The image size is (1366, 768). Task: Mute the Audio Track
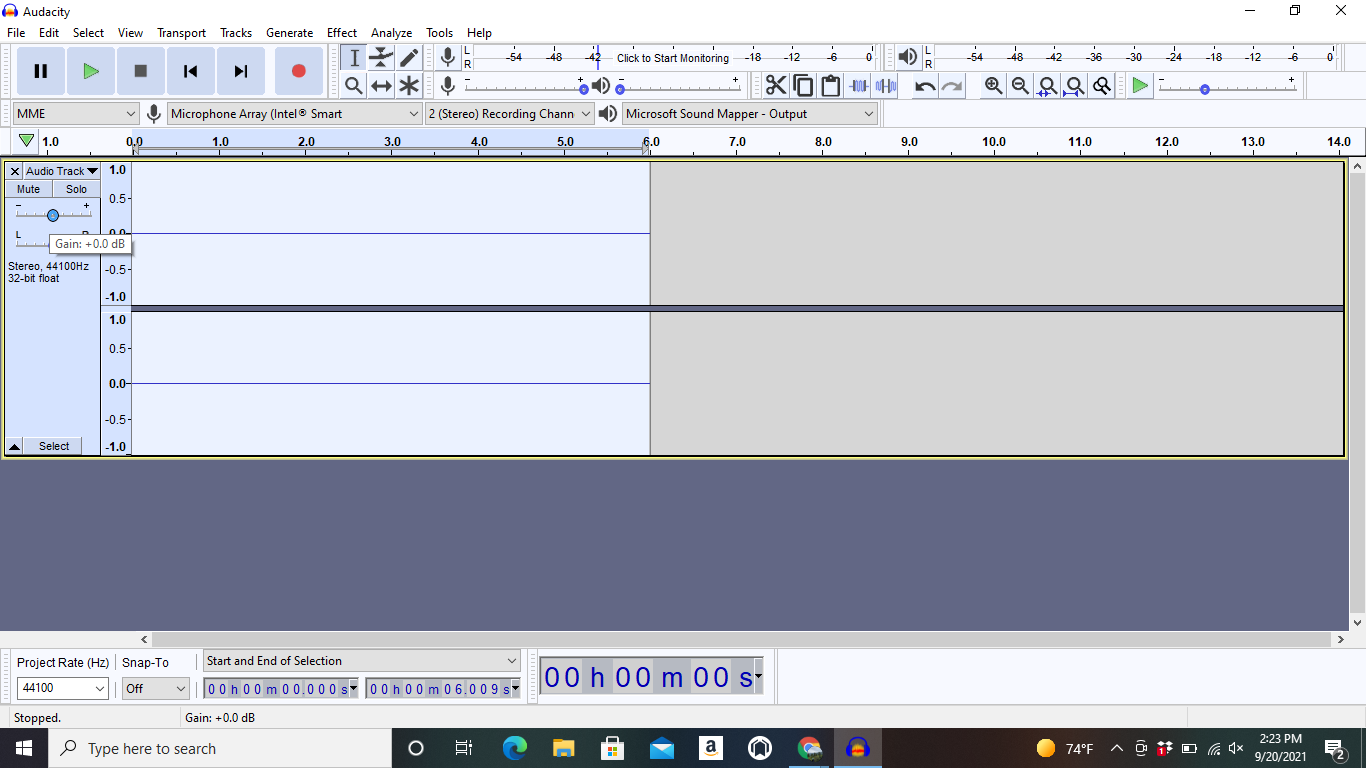[27, 188]
